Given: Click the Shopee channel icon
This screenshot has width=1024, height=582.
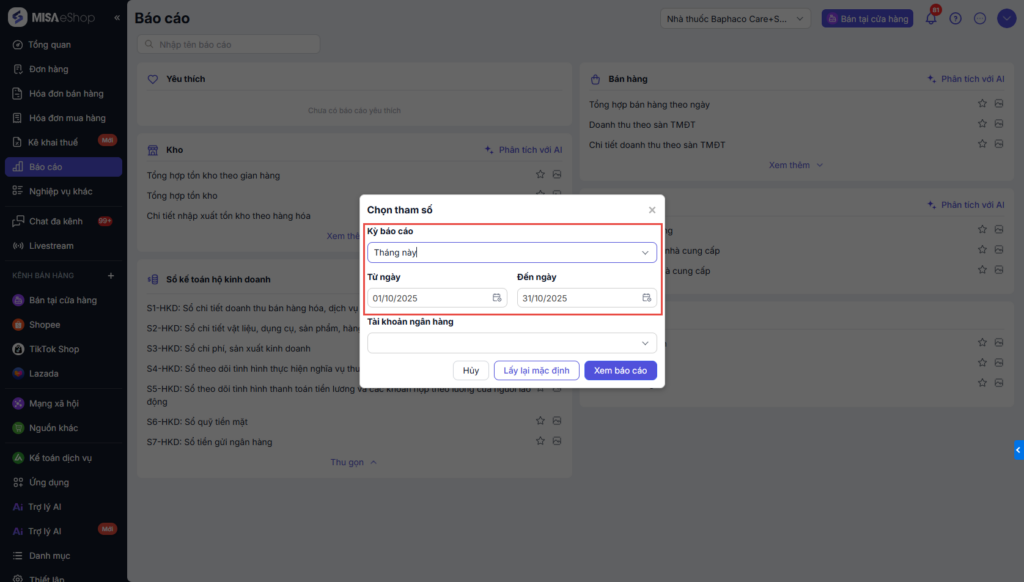Looking at the screenshot, I should click(x=18, y=325).
